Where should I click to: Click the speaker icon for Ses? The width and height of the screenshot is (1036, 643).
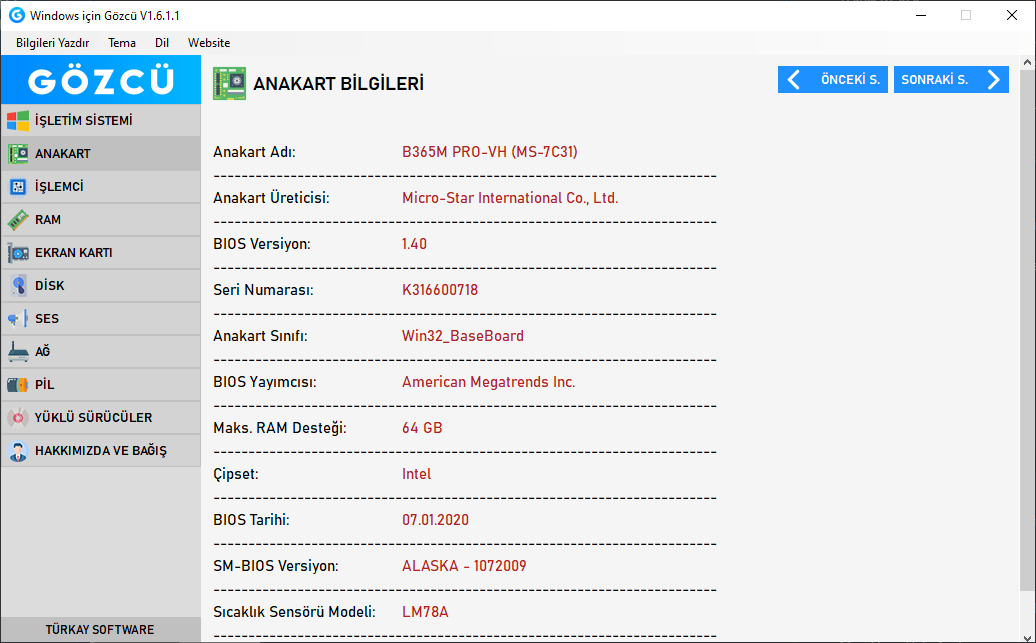18,319
